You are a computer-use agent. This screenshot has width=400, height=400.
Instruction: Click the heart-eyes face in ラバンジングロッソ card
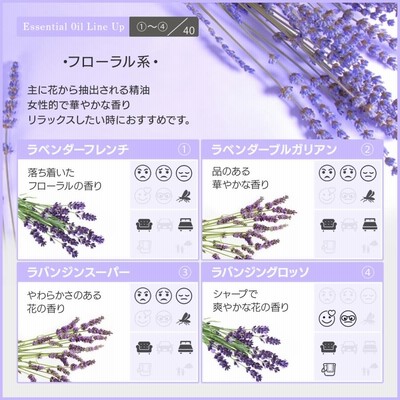click(x=327, y=318)
